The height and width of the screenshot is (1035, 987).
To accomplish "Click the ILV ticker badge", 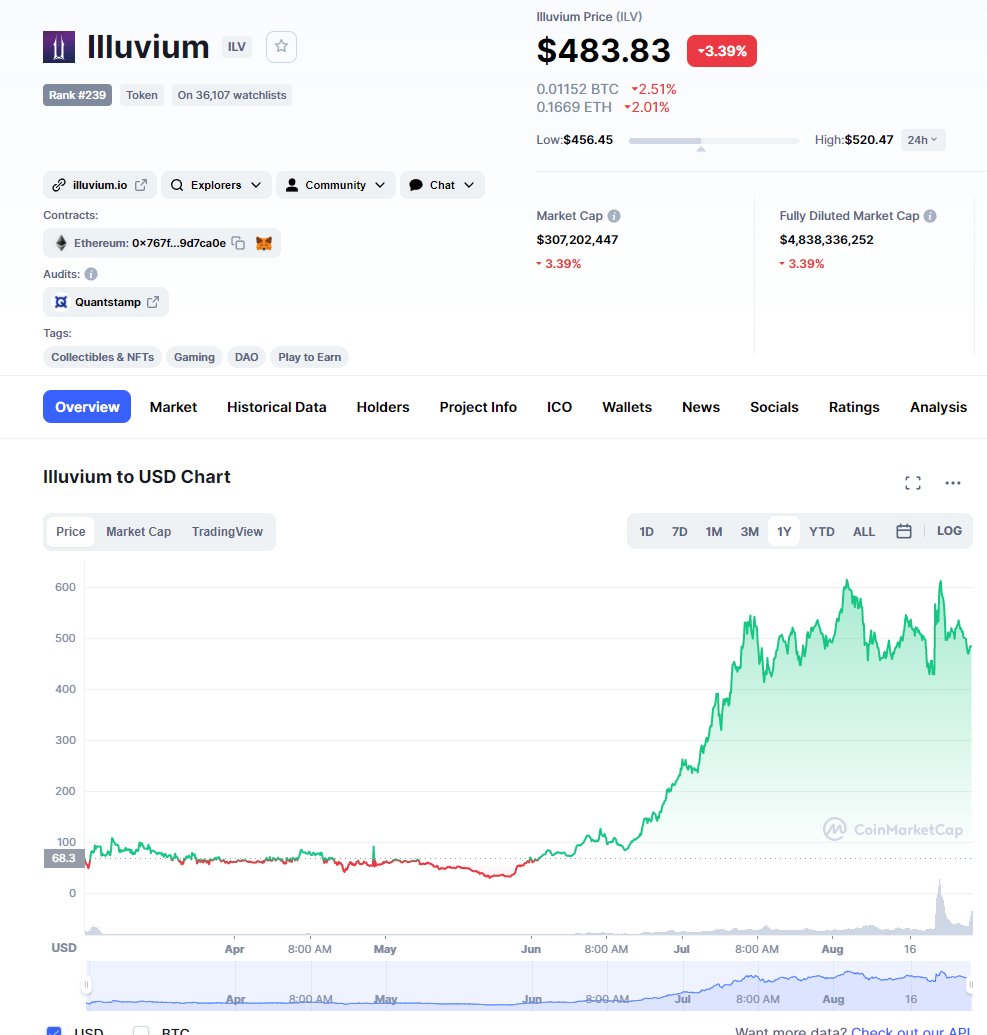I will coord(236,47).
